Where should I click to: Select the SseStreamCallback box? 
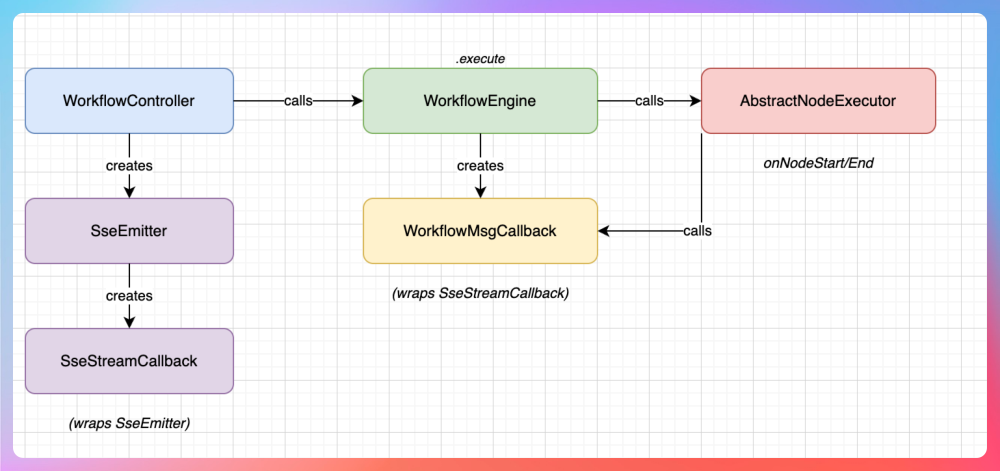pos(128,361)
